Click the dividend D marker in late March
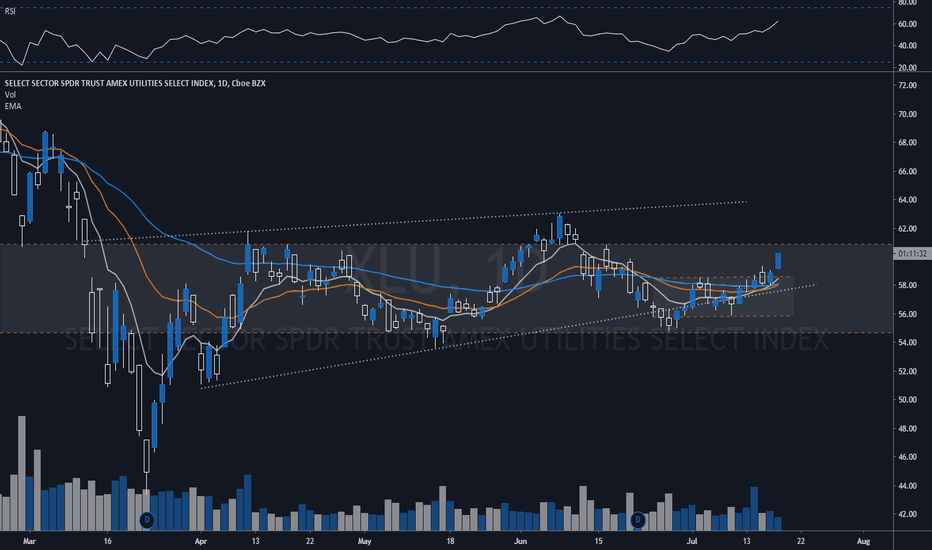932x550 pixels. pos(147,520)
